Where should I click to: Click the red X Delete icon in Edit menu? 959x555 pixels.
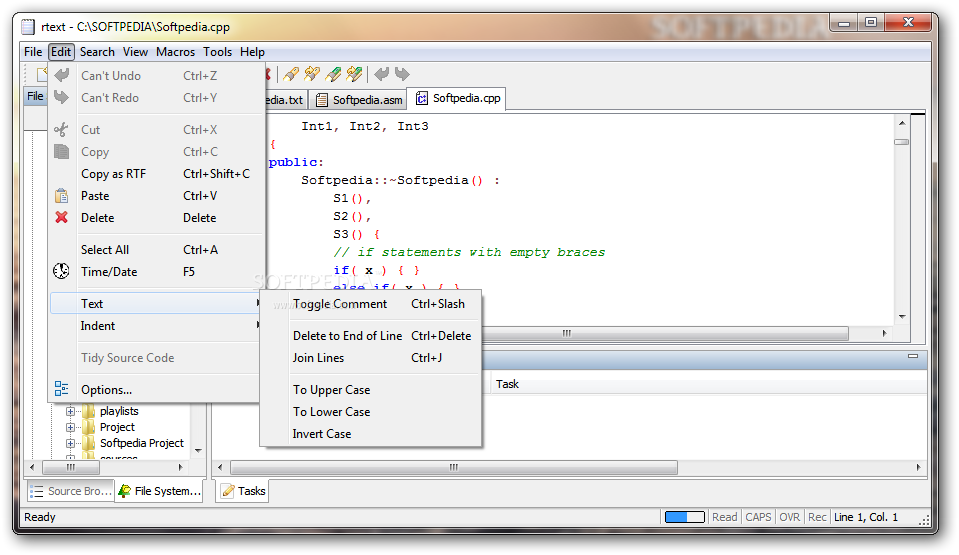61,217
